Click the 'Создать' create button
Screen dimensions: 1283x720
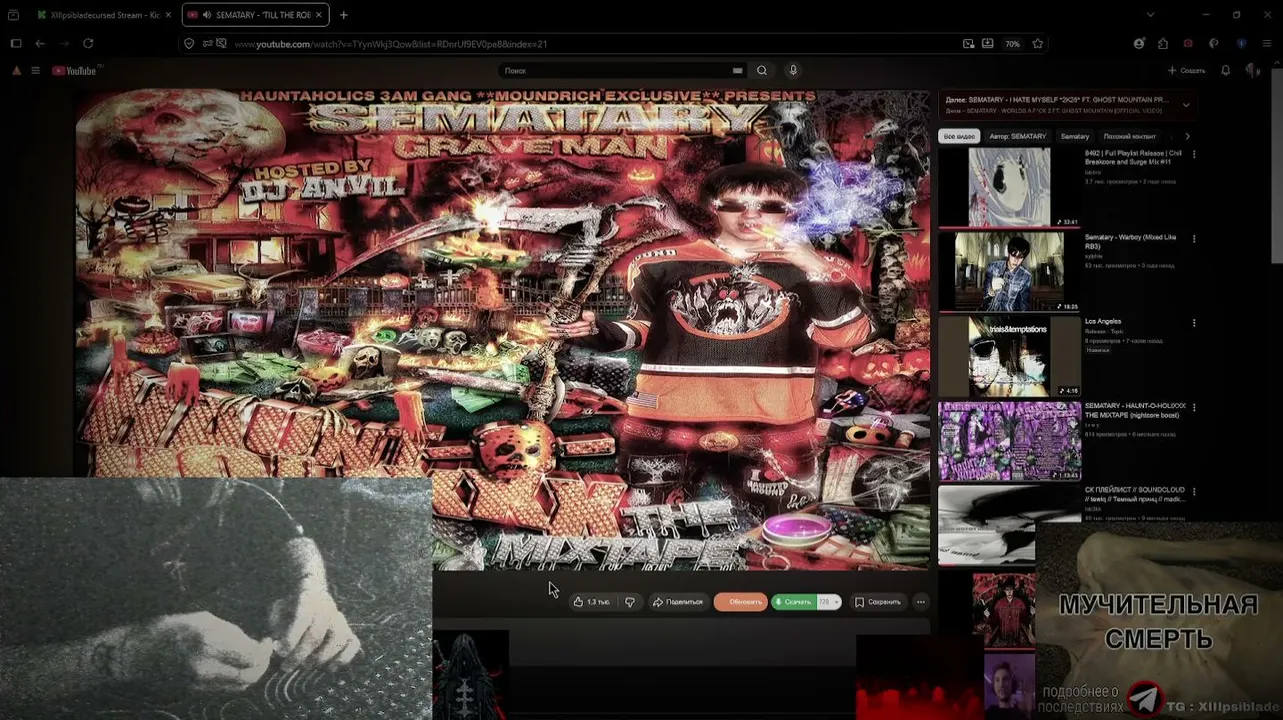(1186, 71)
